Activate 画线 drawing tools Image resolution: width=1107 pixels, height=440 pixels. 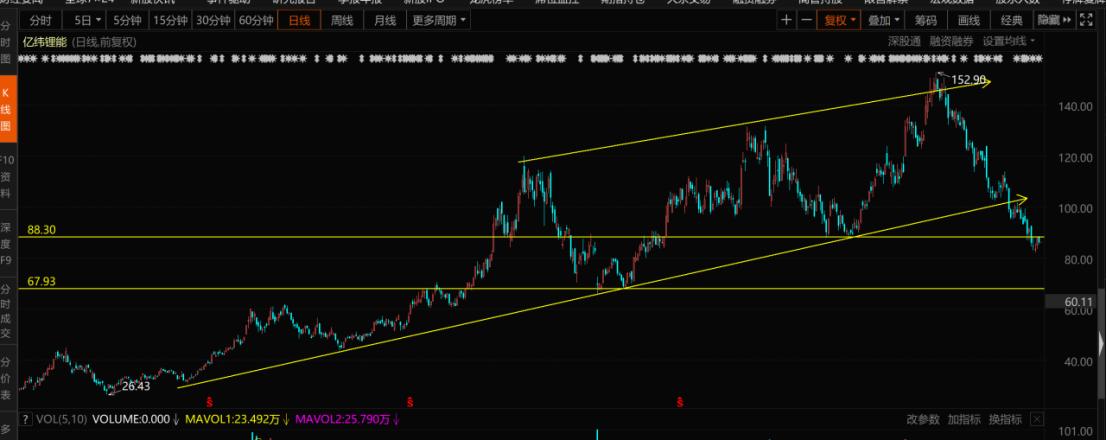pyautogui.click(x=969, y=20)
